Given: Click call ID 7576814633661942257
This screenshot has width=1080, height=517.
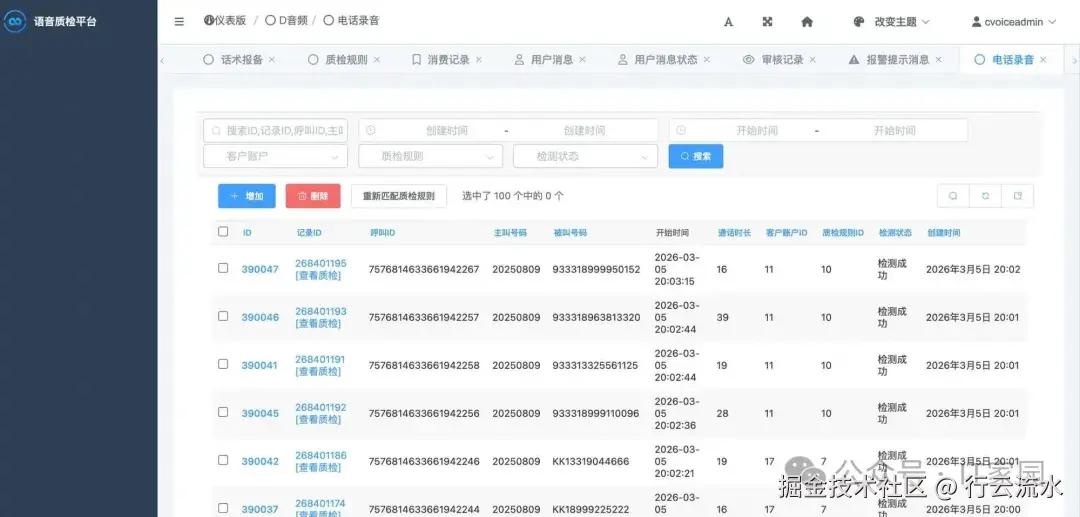Looking at the screenshot, I should pyautogui.click(x=424, y=317).
